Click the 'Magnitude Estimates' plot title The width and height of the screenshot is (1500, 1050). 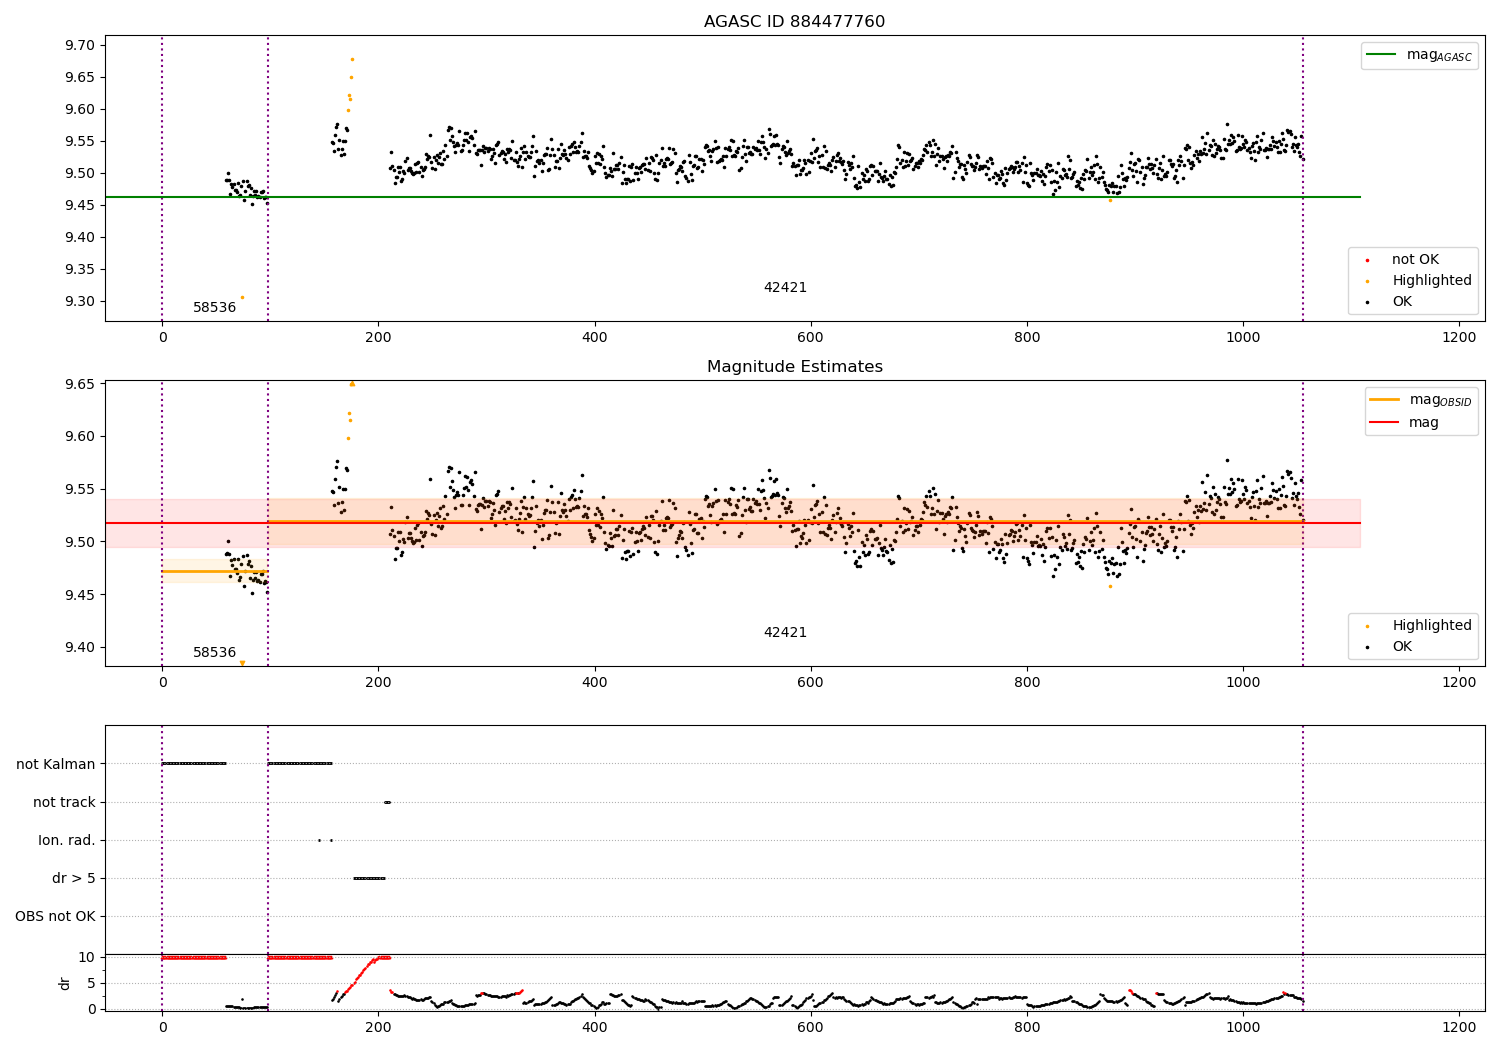coord(794,367)
